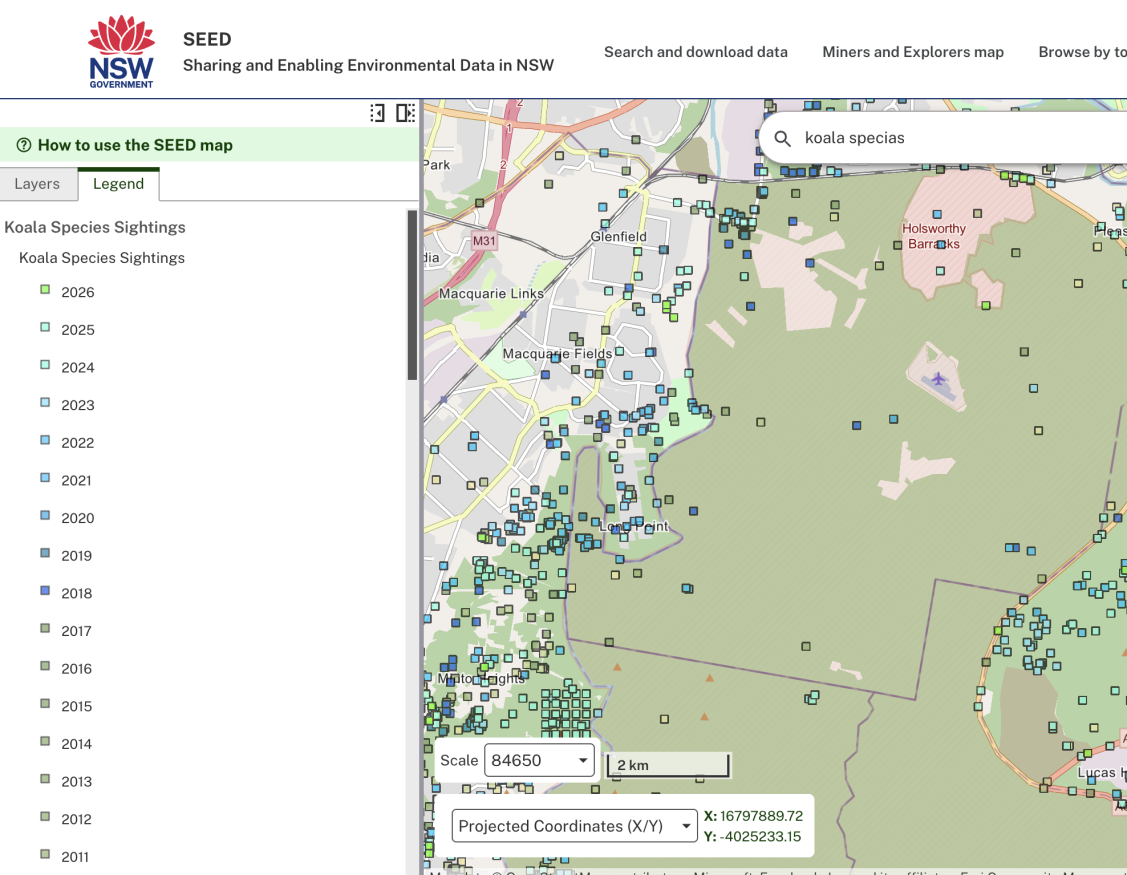Image resolution: width=1127 pixels, height=875 pixels.
Task: Open Miners and Explorers map
Action: pyautogui.click(x=913, y=52)
